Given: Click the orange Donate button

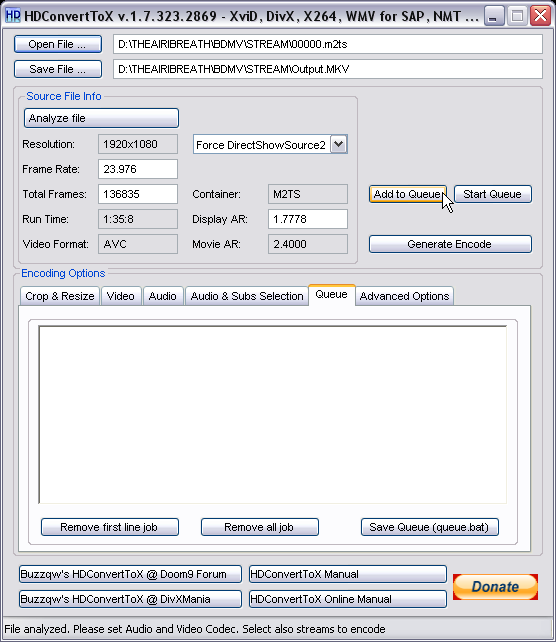Looking at the screenshot, I should pyautogui.click(x=495, y=587).
